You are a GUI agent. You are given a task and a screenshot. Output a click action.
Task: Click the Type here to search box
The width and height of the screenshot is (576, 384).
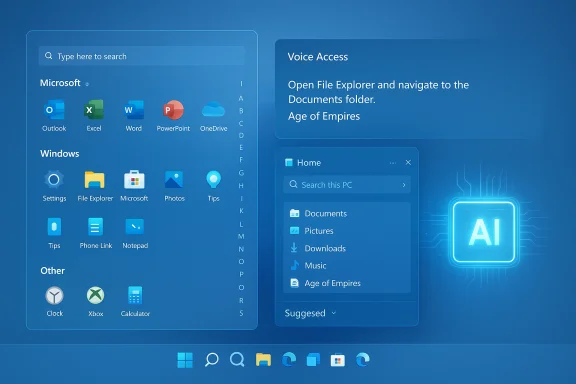[141, 56]
